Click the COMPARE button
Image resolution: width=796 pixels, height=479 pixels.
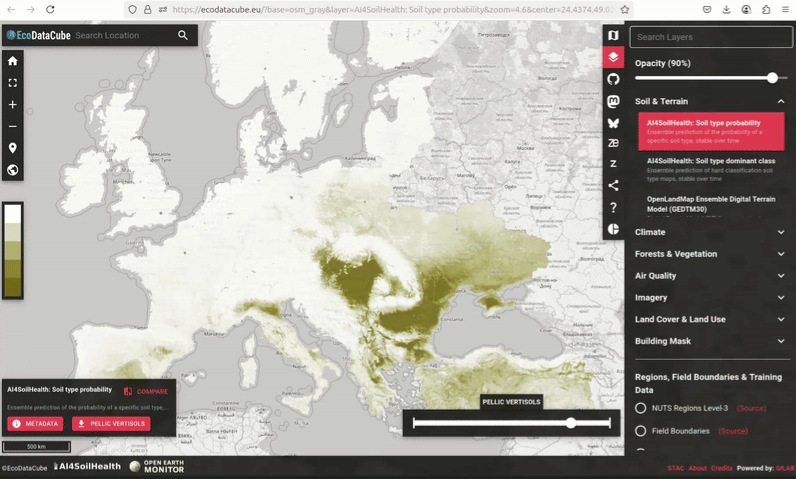coord(146,391)
